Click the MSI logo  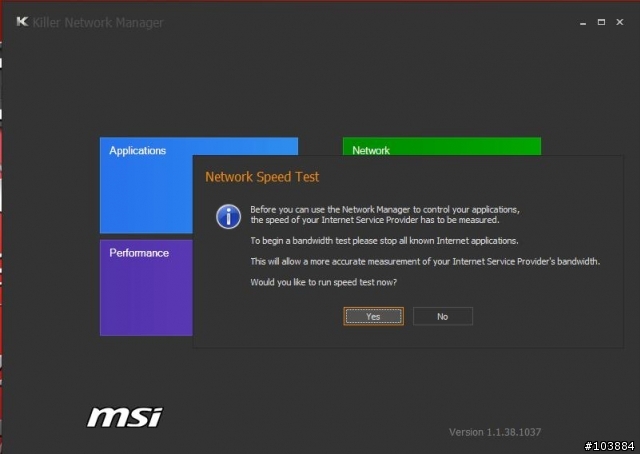[124, 417]
